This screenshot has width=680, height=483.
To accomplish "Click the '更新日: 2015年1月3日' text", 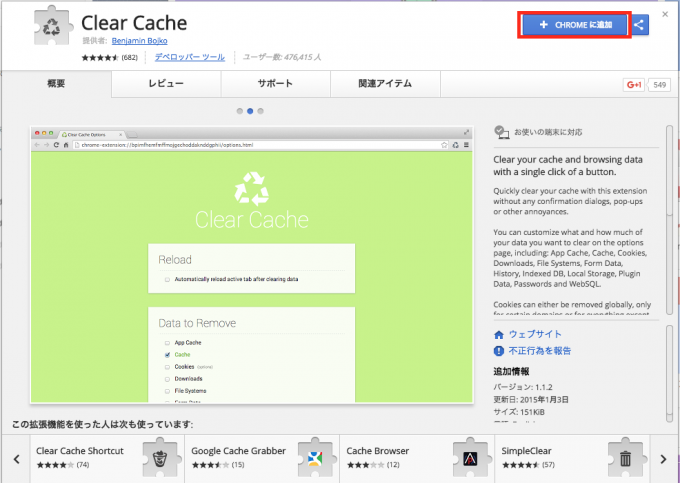I will coord(531,399).
